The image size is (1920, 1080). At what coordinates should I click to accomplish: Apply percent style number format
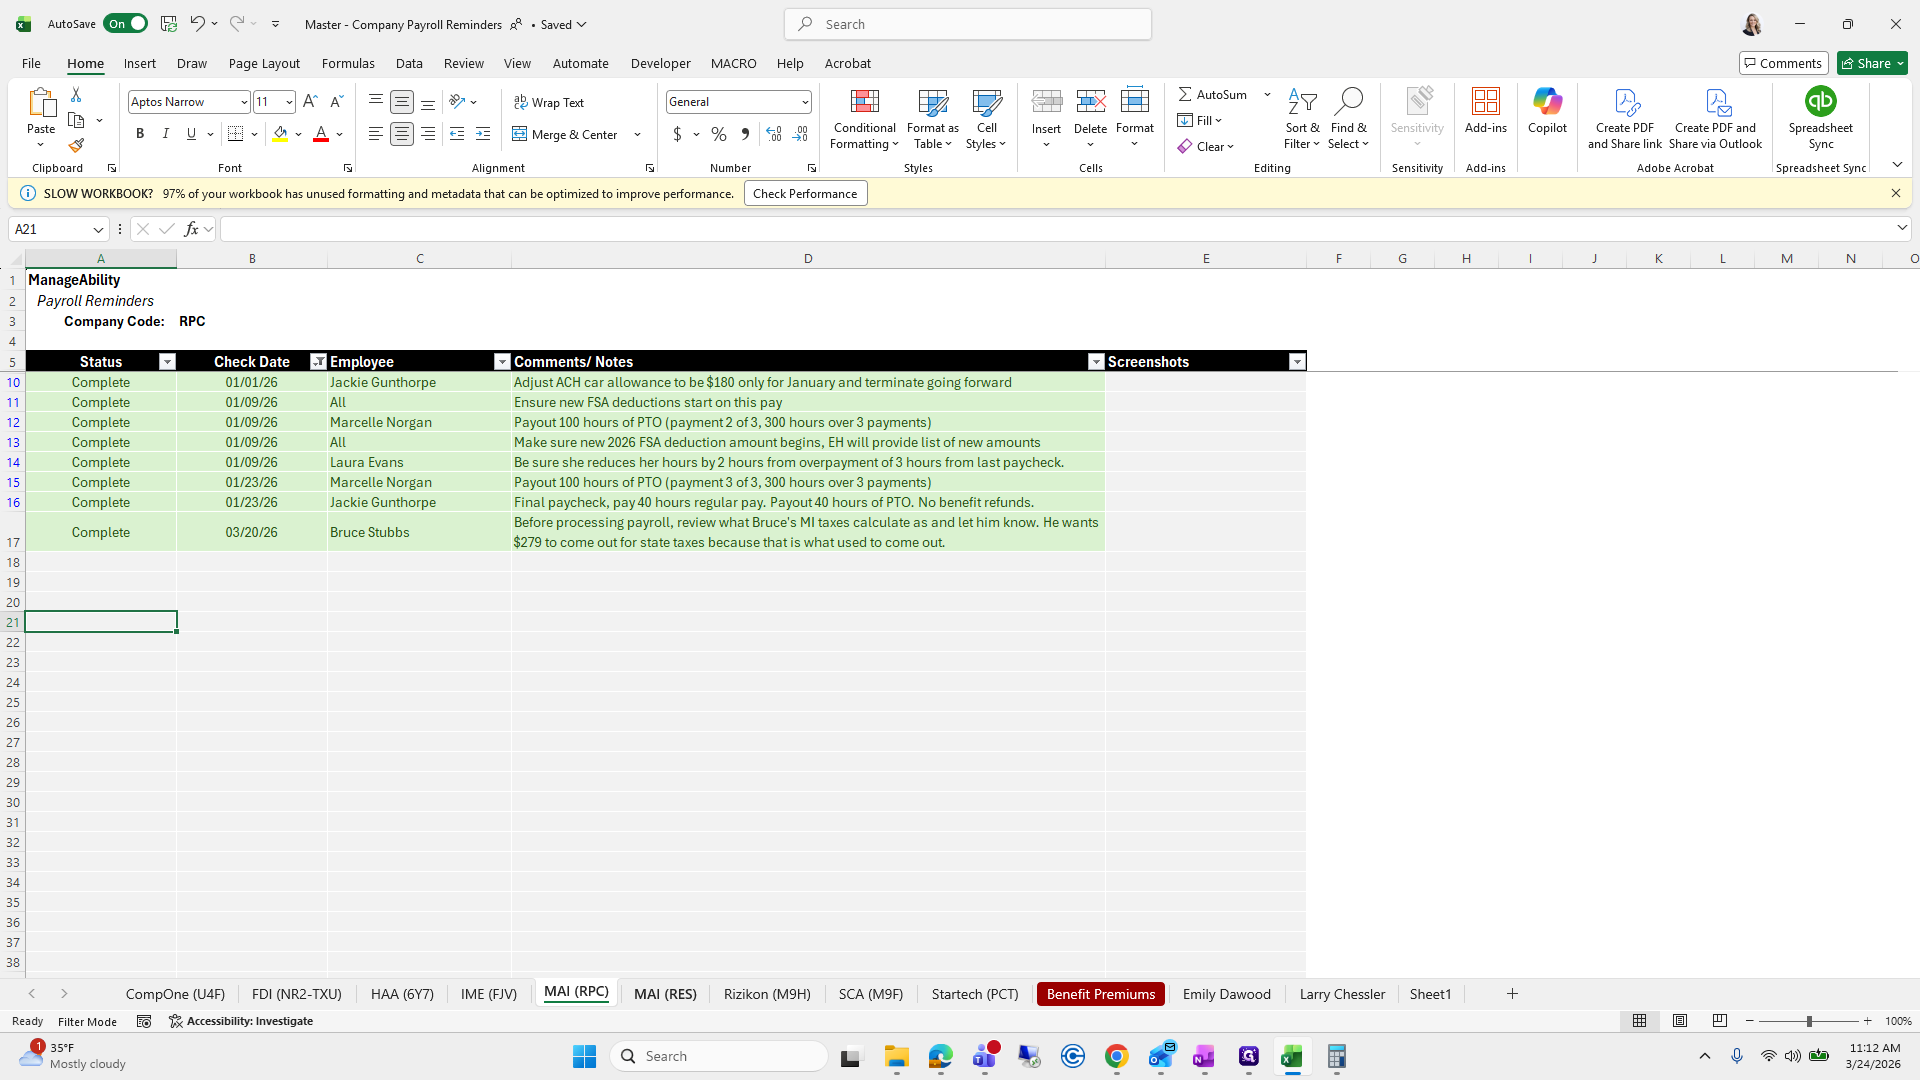pyautogui.click(x=719, y=134)
